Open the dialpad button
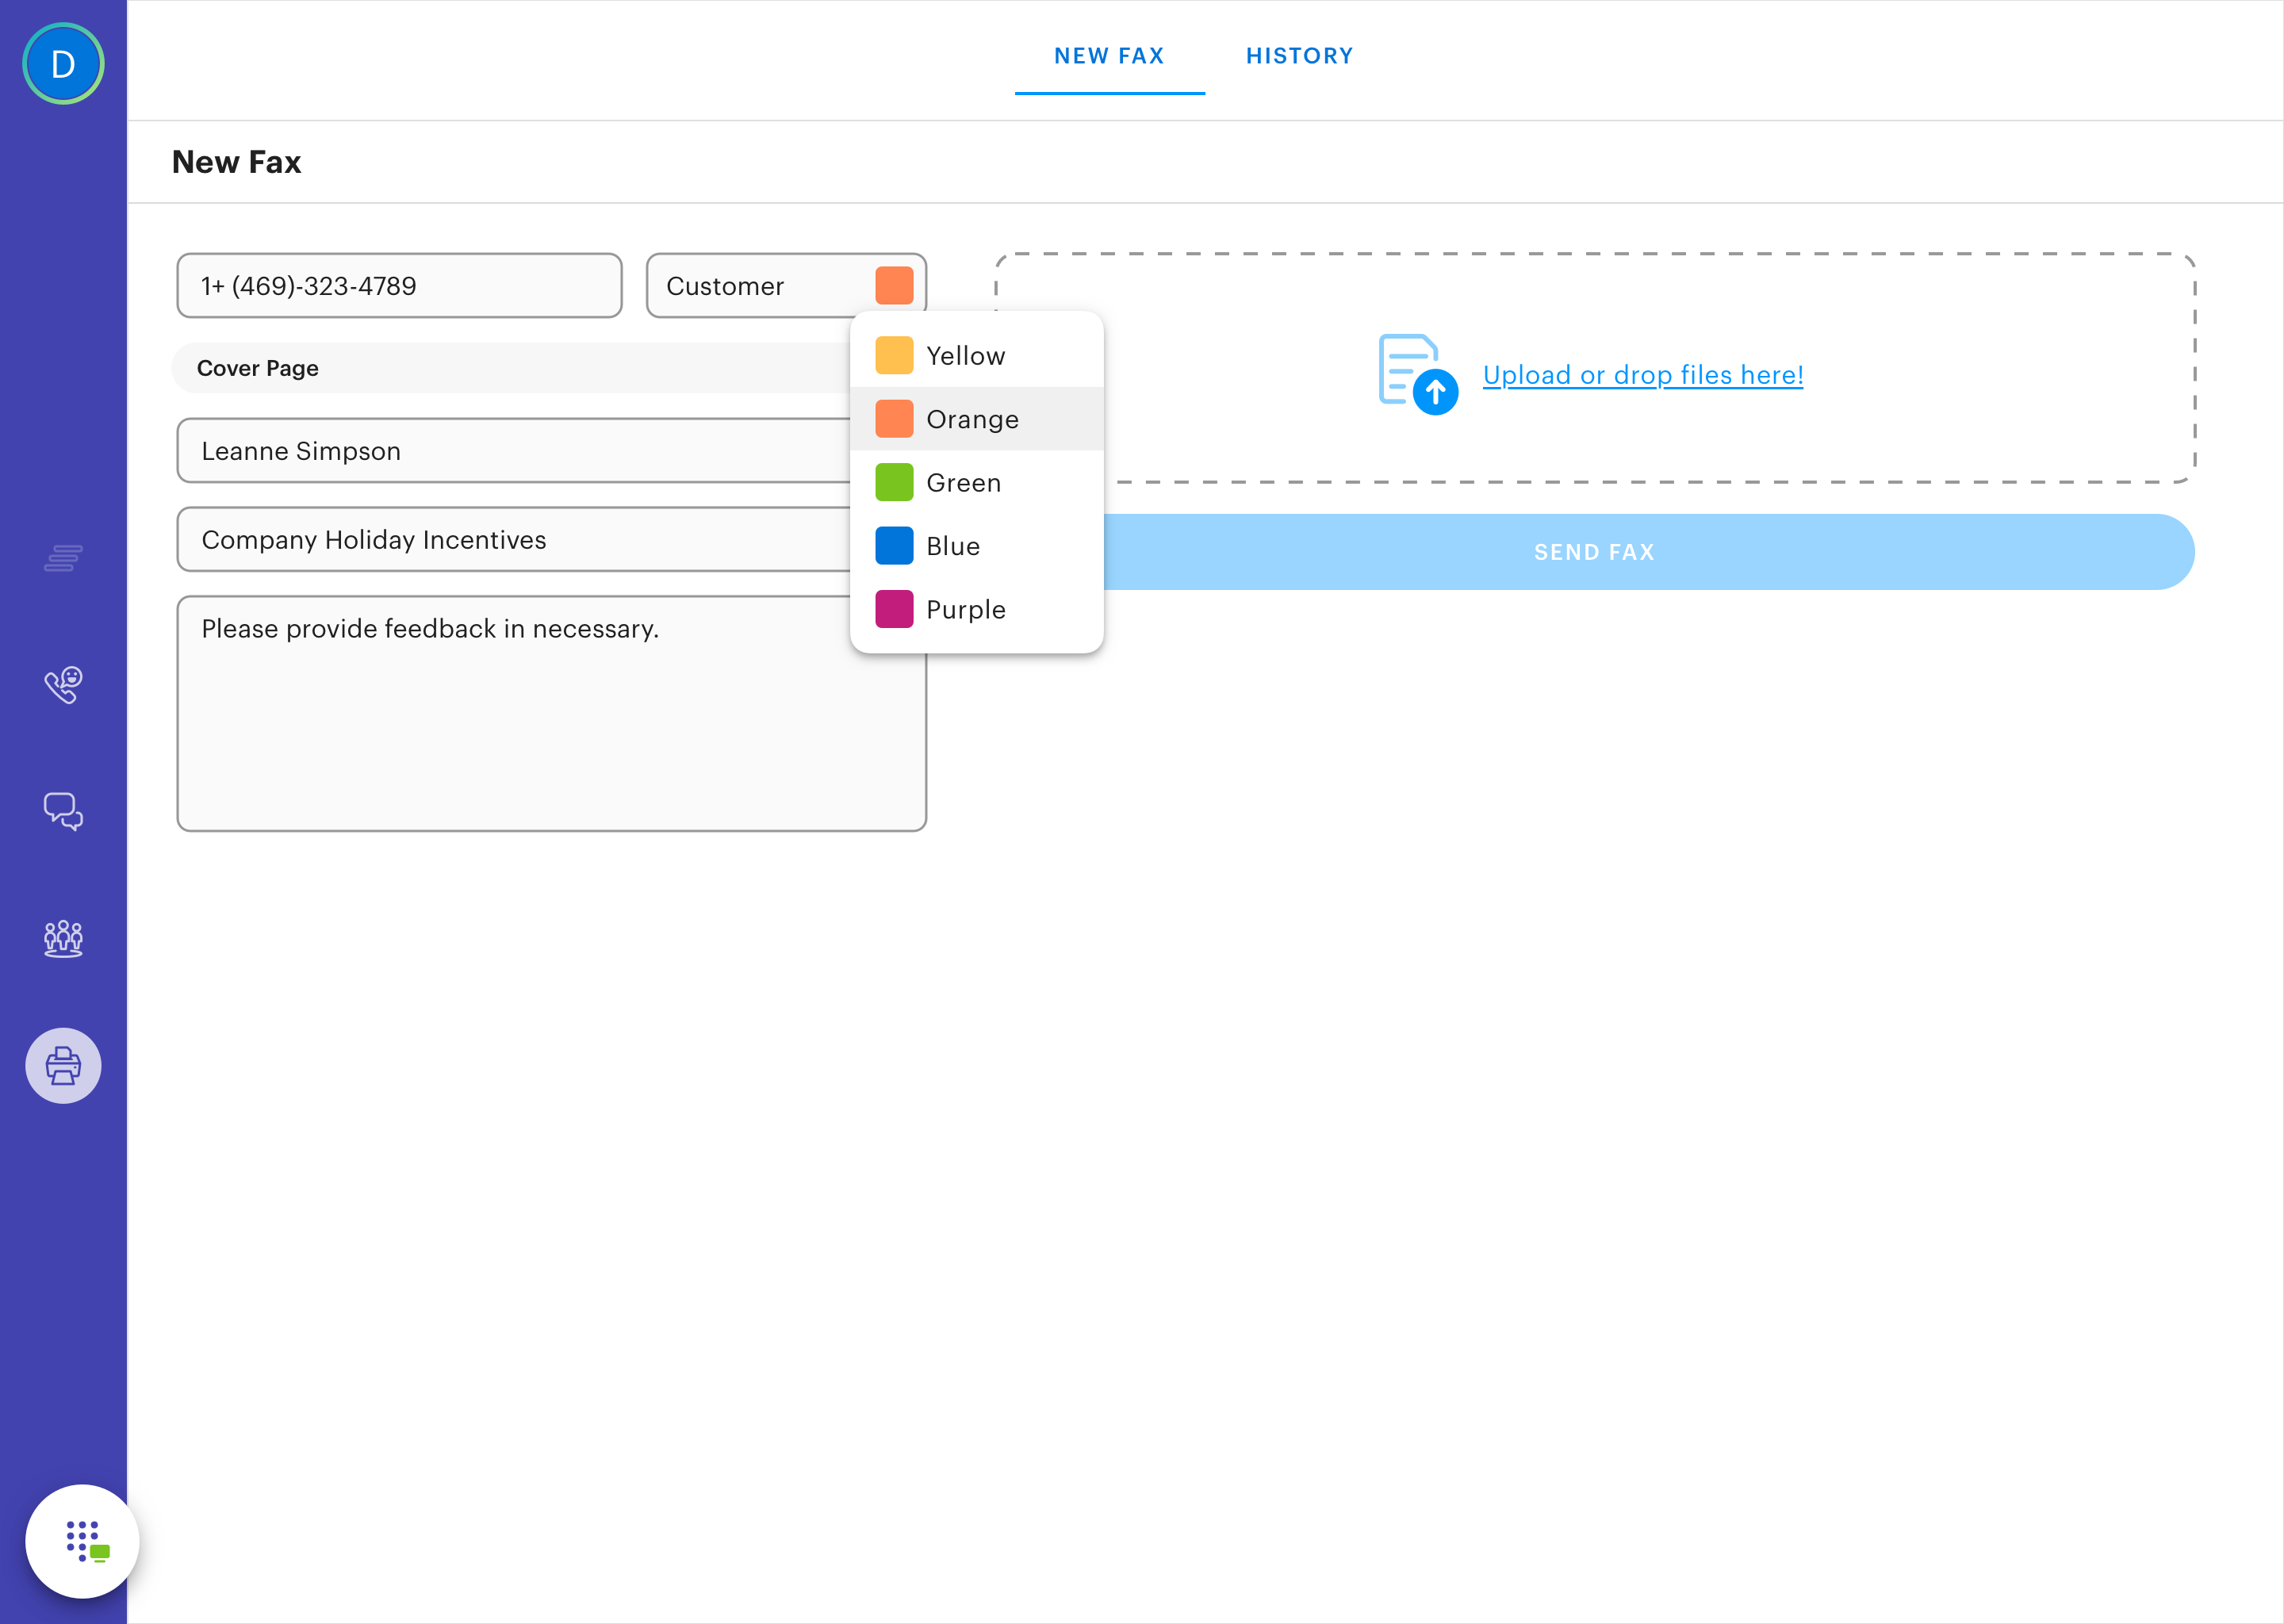The image size is (2284, 1624). coord(83,1541)
